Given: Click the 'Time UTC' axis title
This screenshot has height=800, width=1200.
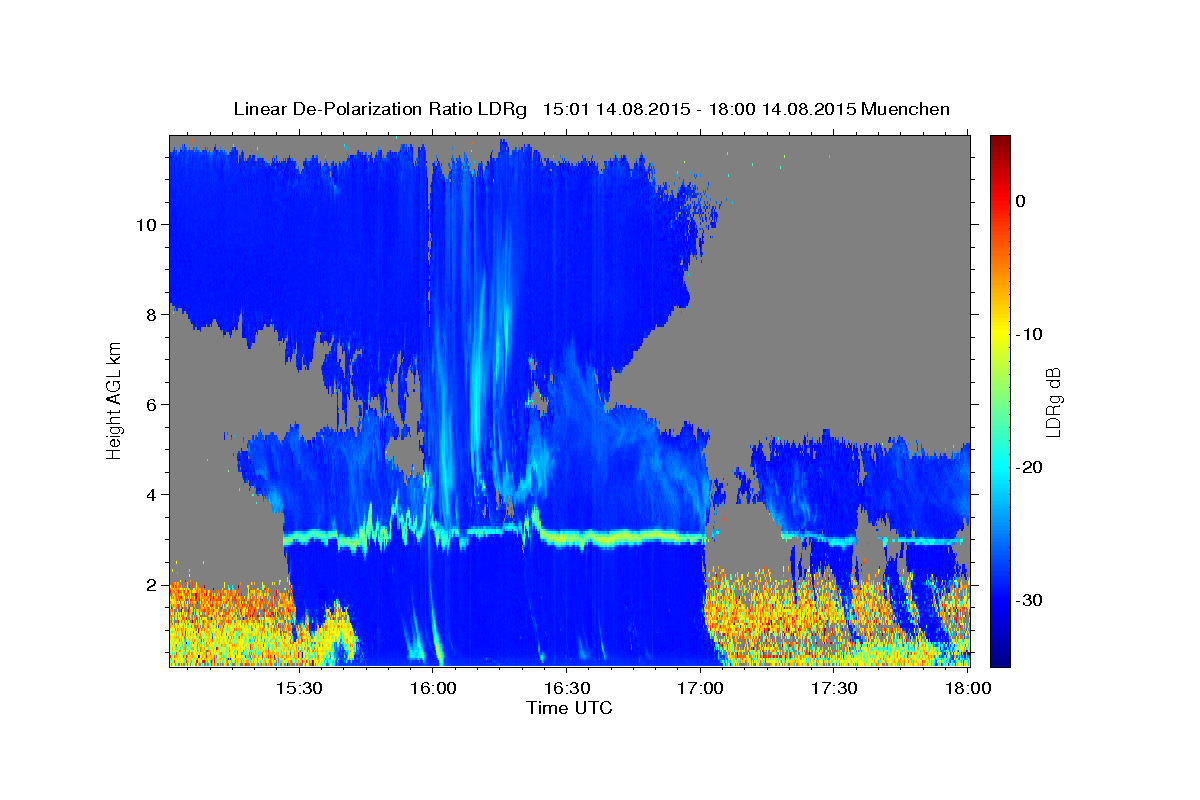Looking at the screenshot, I should (569, 708).
